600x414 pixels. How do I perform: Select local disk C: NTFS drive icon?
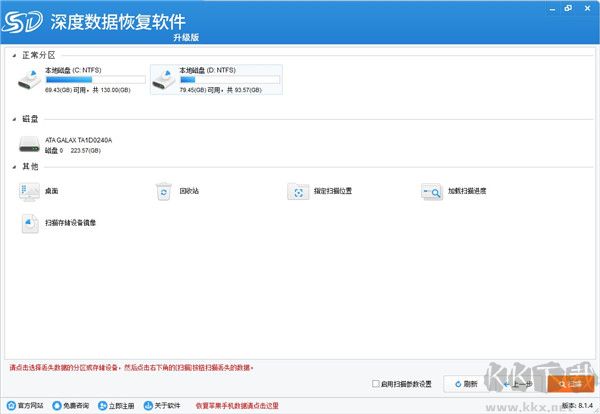[x=30, y=80]
